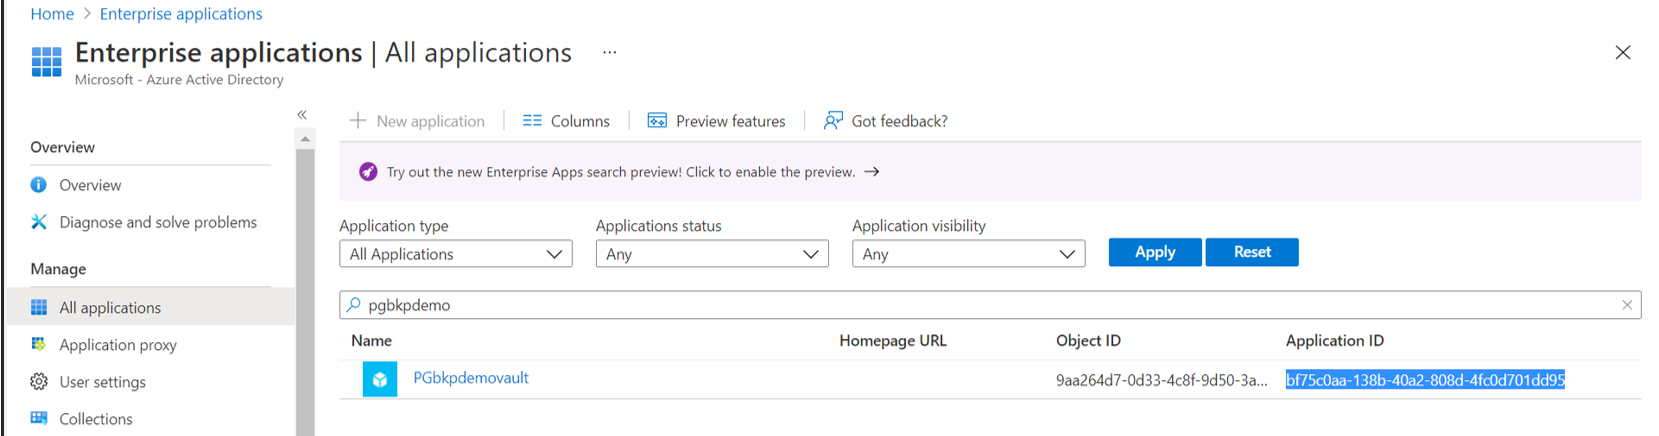Click the rocket preview banner icon

[368, 172]
